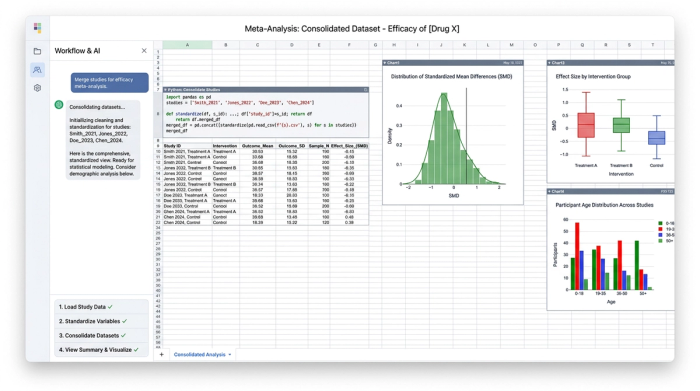
Task: Select column T header
Action: click(653, 45)
